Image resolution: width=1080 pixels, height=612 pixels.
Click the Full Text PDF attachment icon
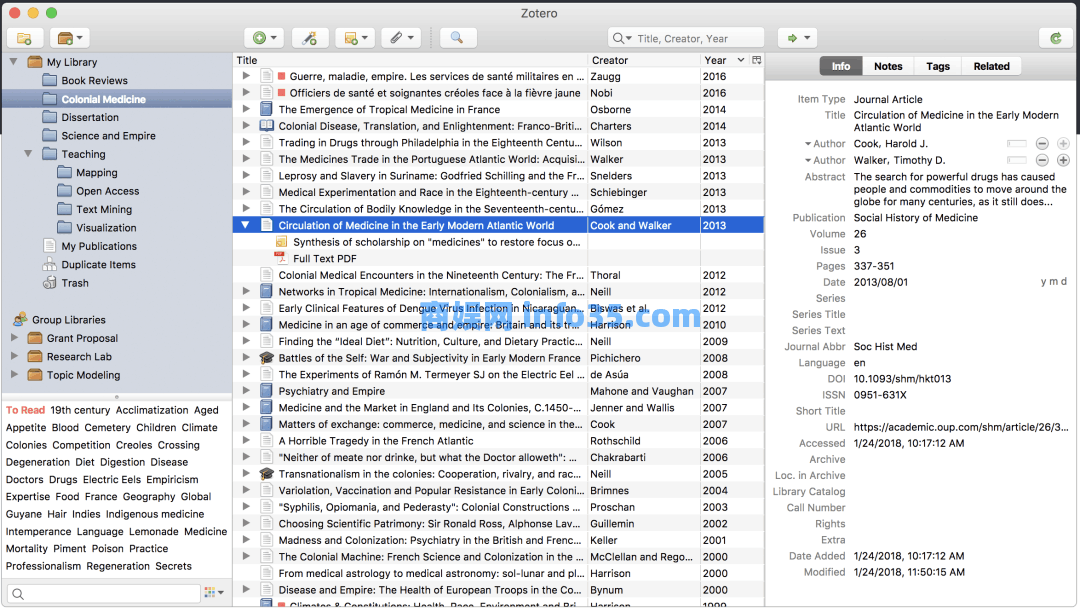pos(281,258)
